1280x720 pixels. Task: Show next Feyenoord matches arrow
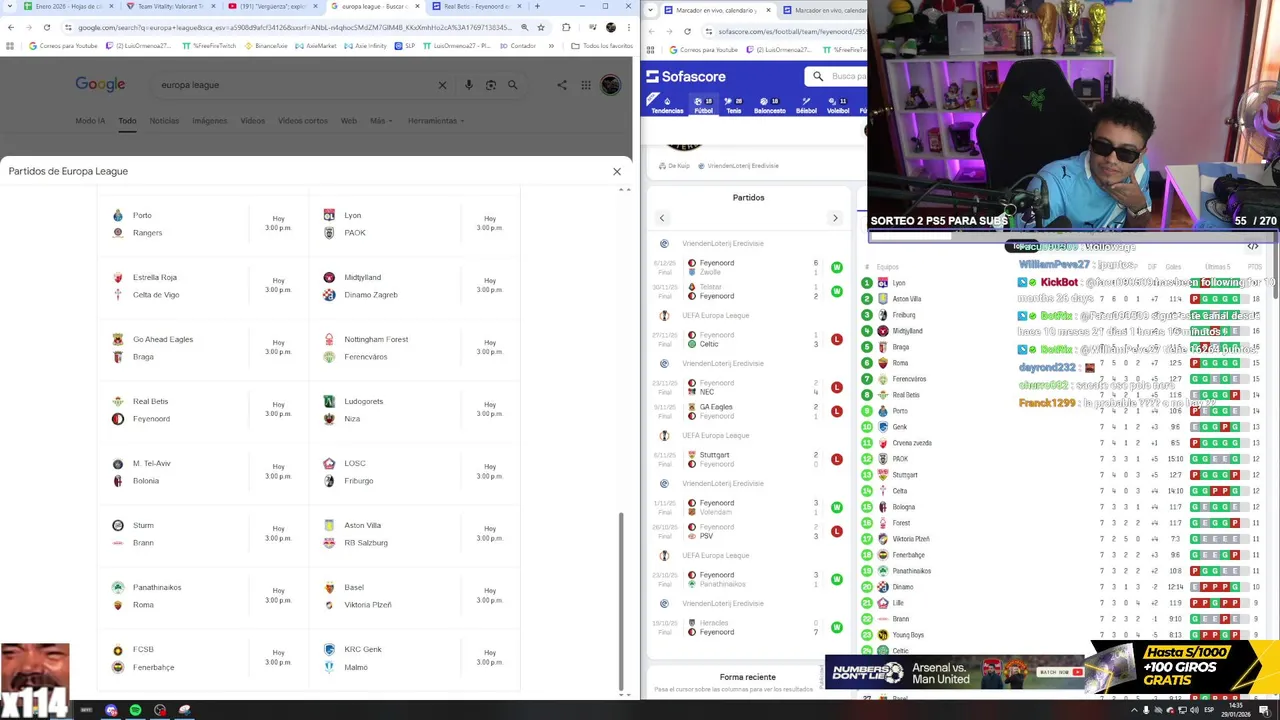(835, 218)
